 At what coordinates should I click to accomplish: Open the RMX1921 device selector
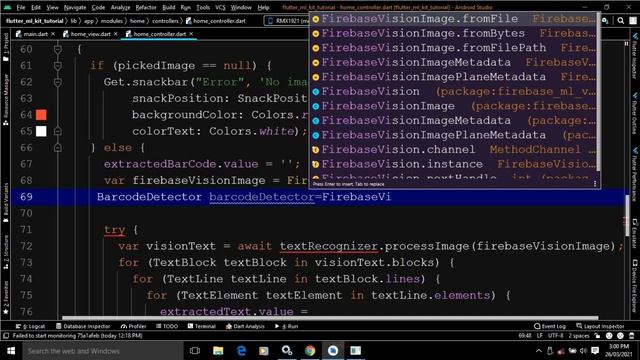click(x=287, y=21)
